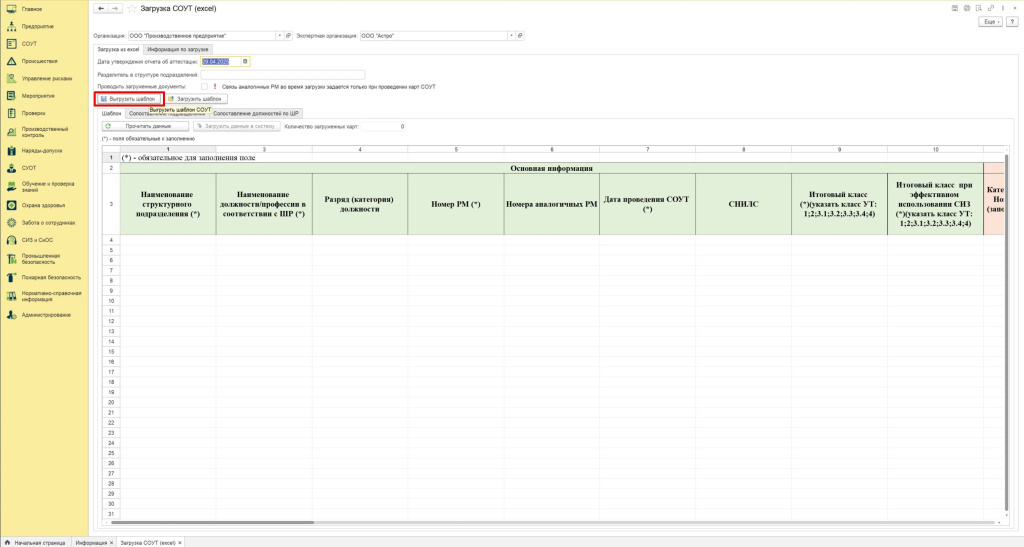This screenshot has width=1024, height=547.
Task: Select Сопоставление подразделений tab
Action: pyautogui.click(x=167, y=114)
